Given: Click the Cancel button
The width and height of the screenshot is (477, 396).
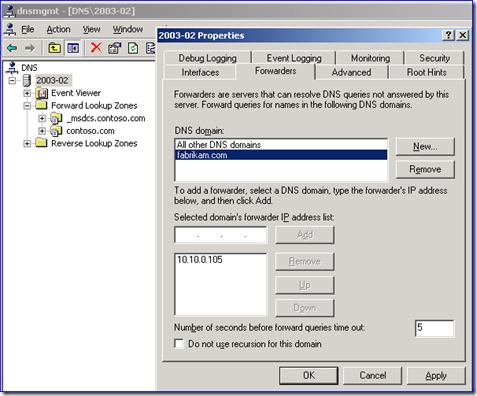Looking at the screenshot, I should tap(373, 376).
